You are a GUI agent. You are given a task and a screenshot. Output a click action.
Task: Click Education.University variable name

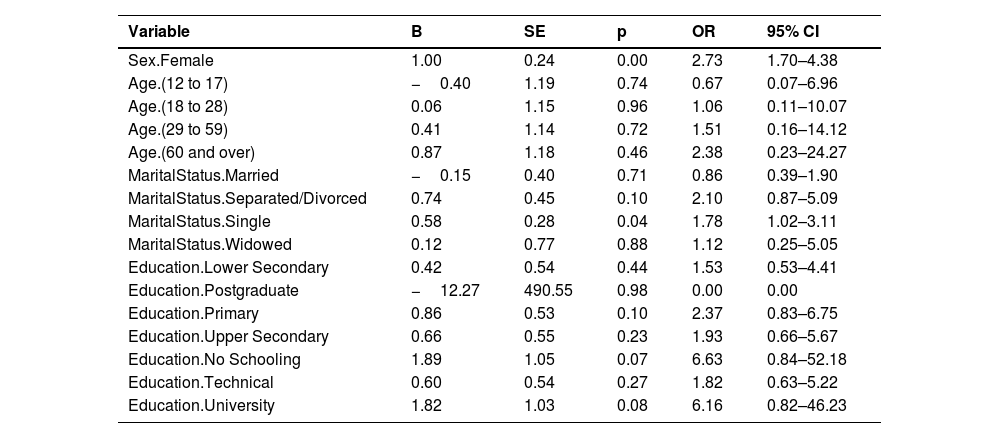pyautogui.click(x=202, y=405)
